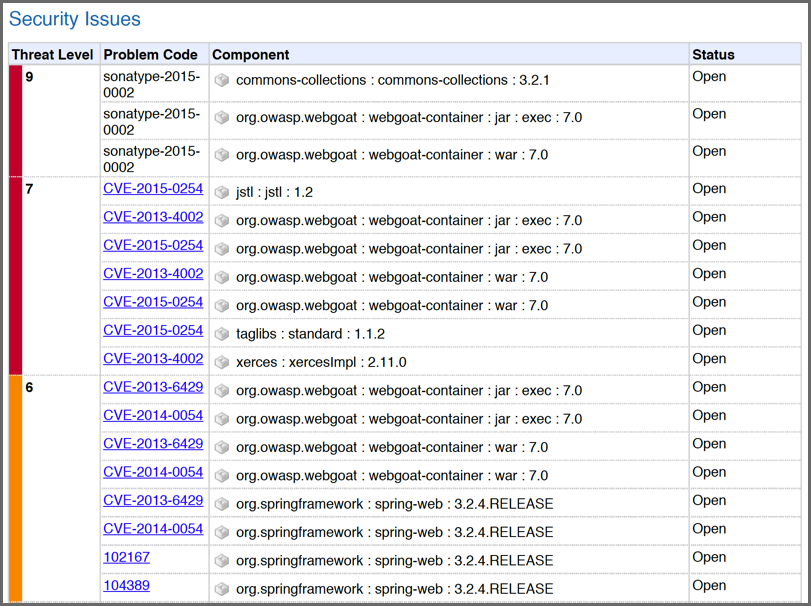Click threat level number 7
This screenshot has height=606, width=811.
29,189
